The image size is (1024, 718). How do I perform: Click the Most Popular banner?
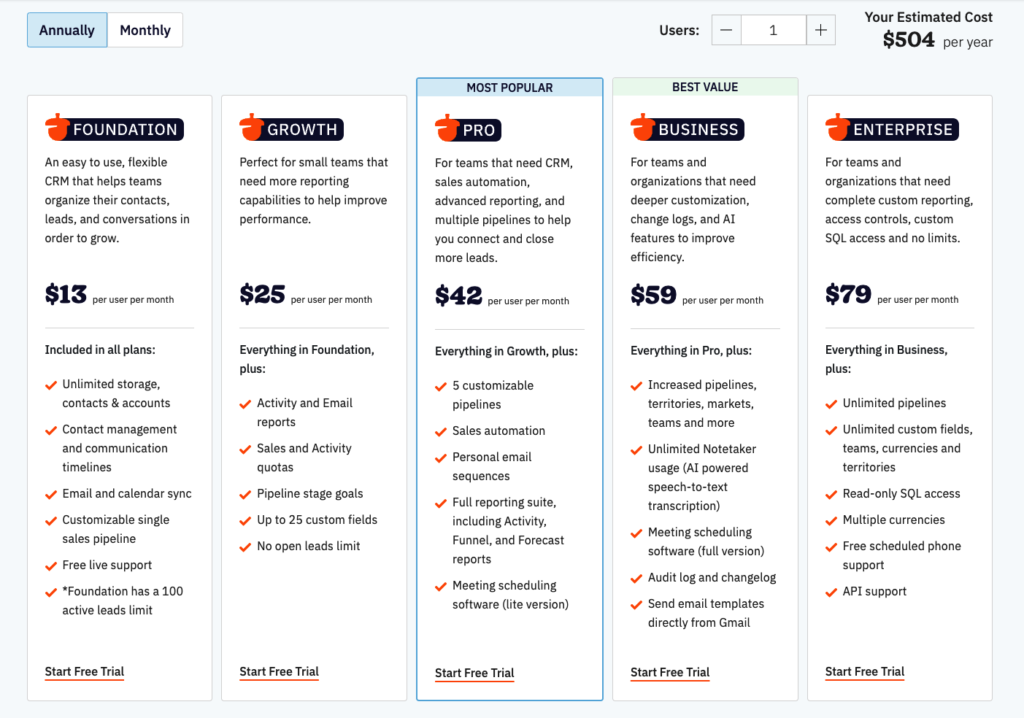coord(510,88)
